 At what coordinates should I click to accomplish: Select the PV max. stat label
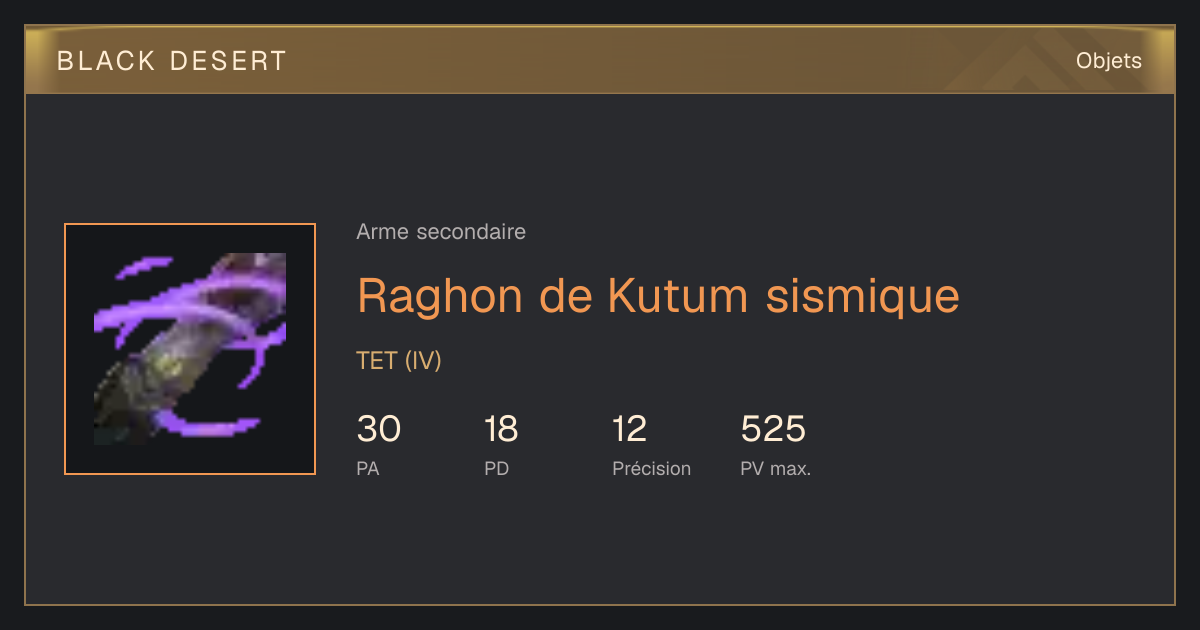[776, 468]
